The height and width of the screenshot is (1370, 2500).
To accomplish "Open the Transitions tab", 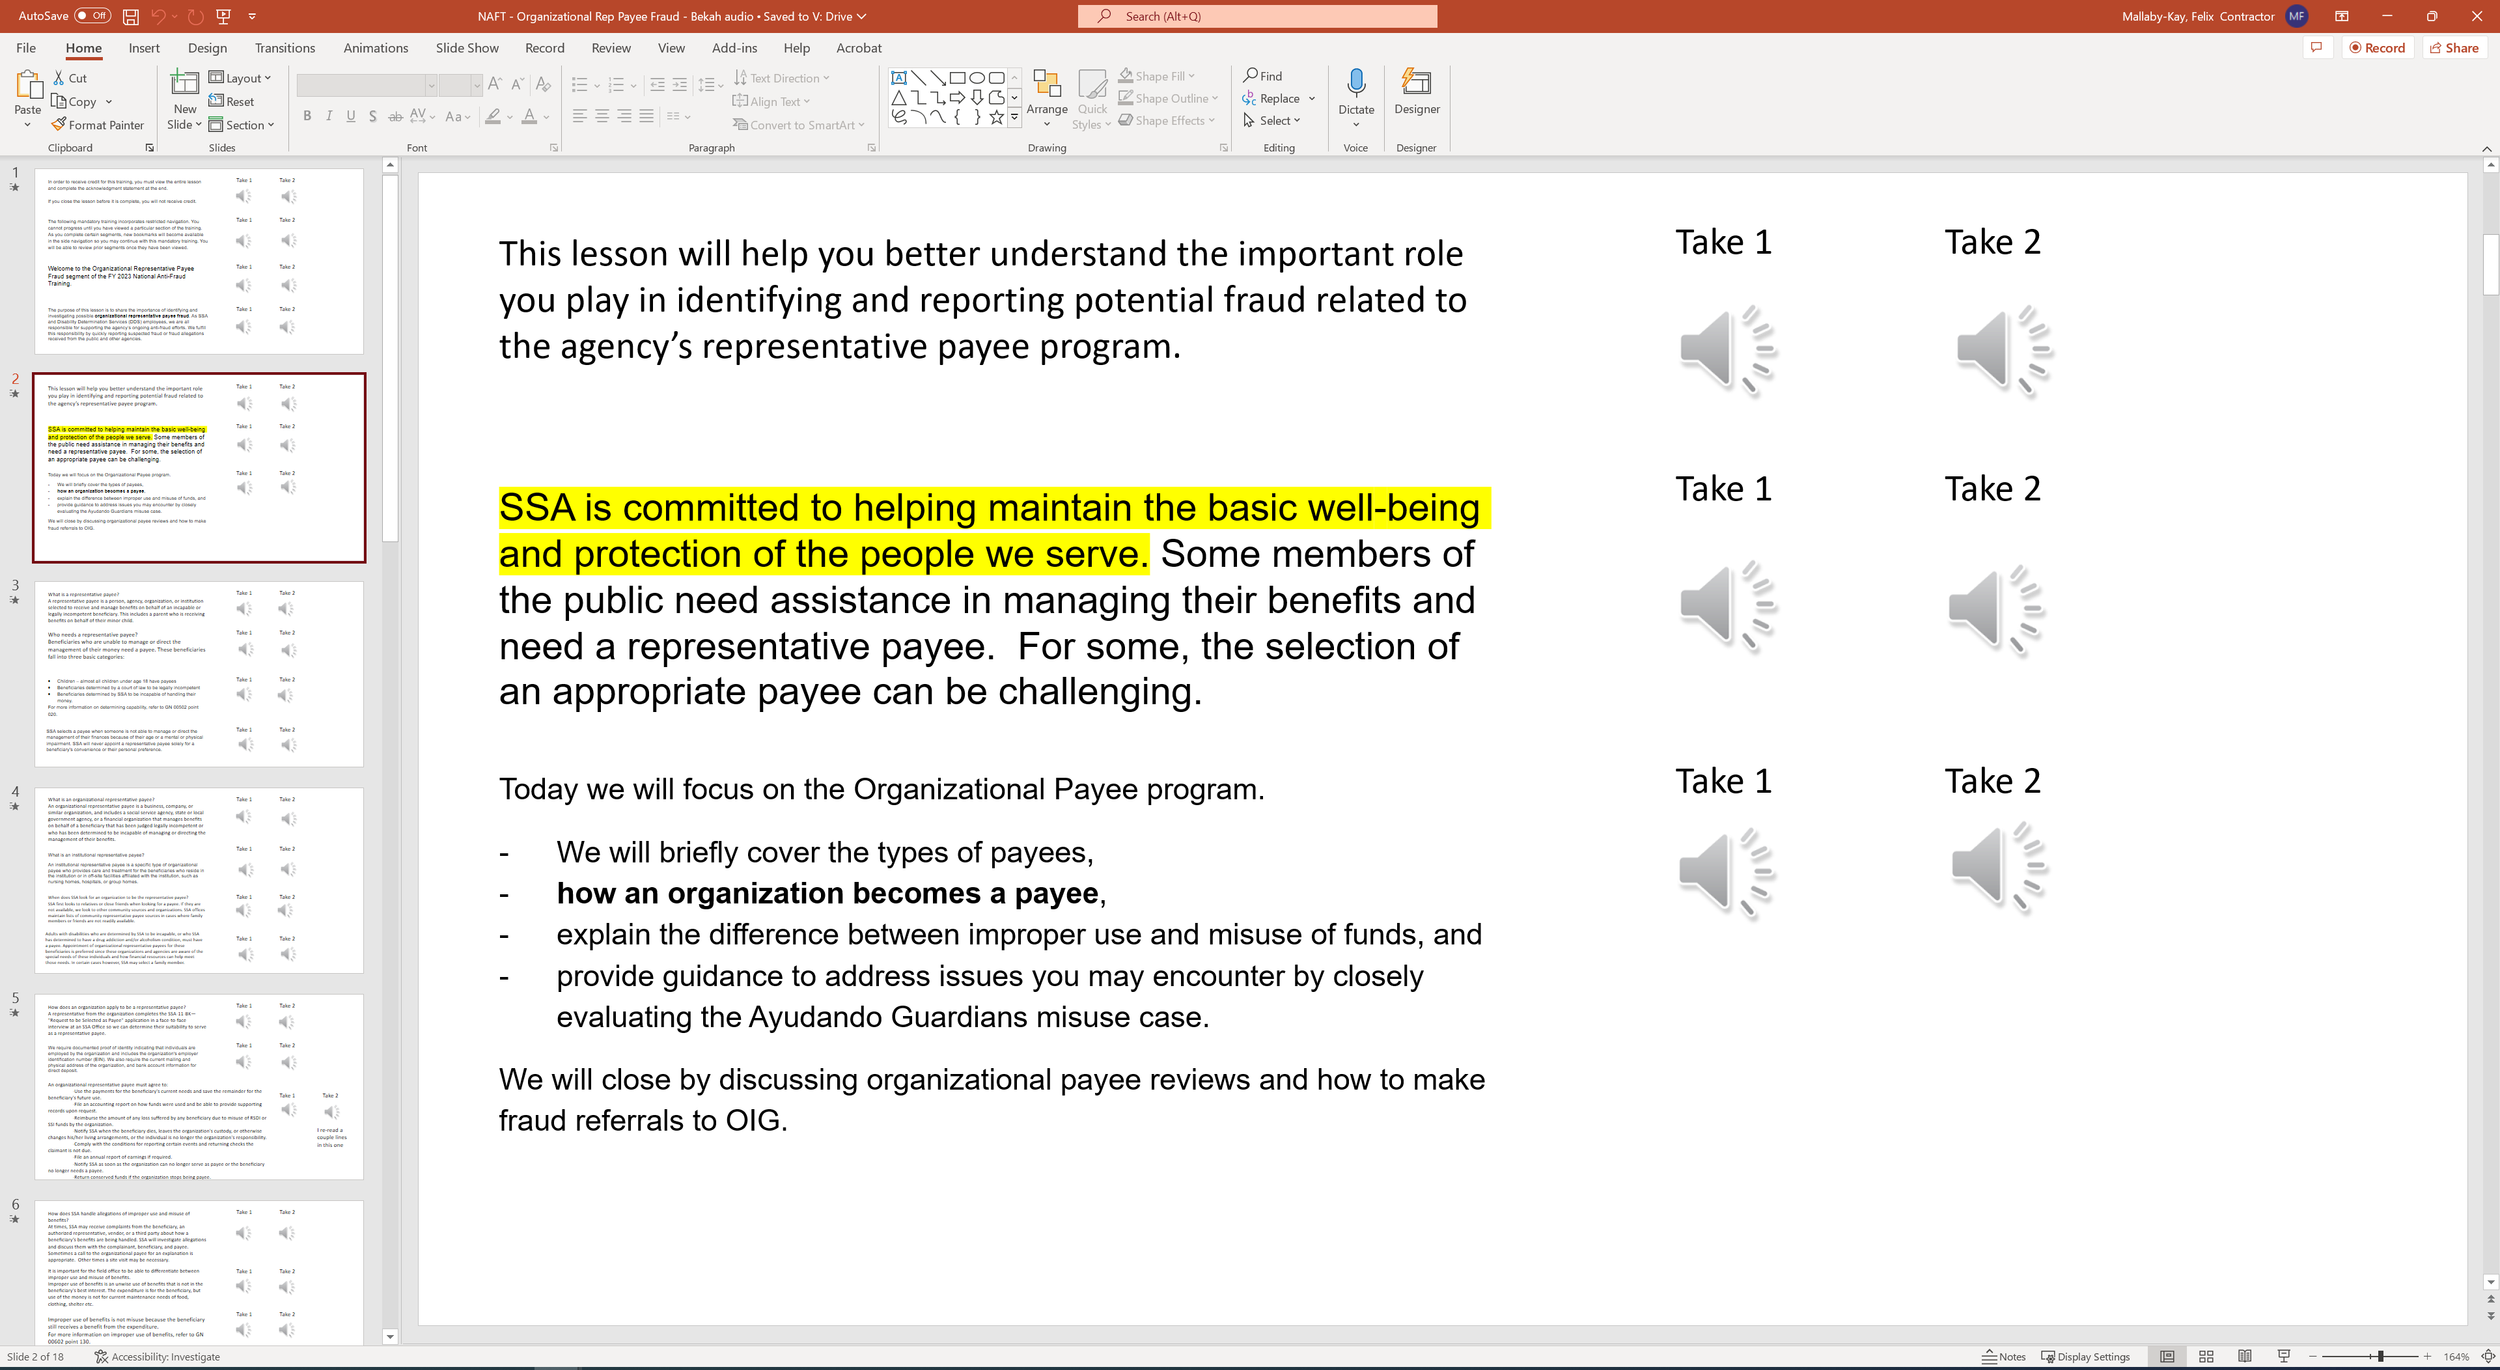I will point(285,48).
